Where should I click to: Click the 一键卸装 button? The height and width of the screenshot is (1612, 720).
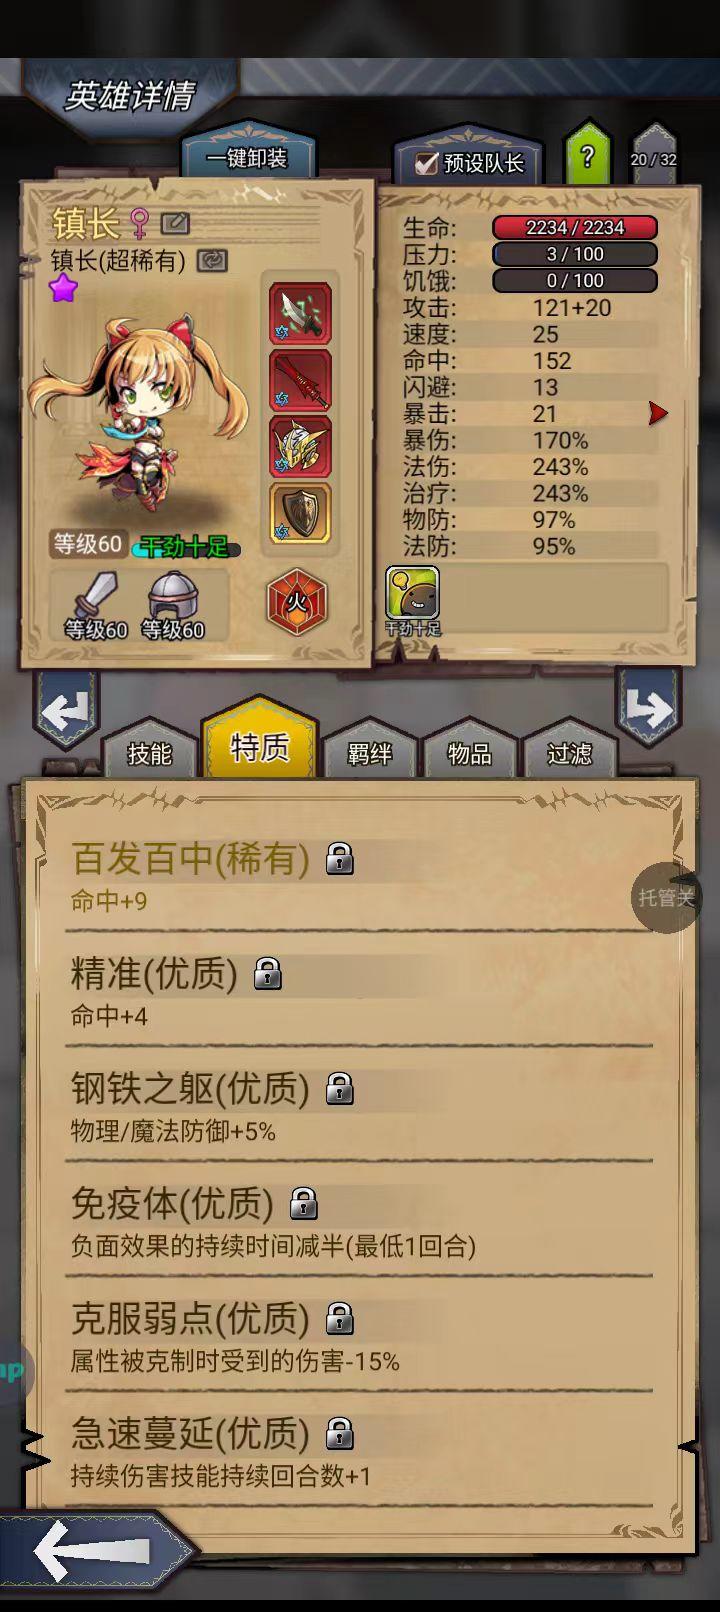point(247,158)
